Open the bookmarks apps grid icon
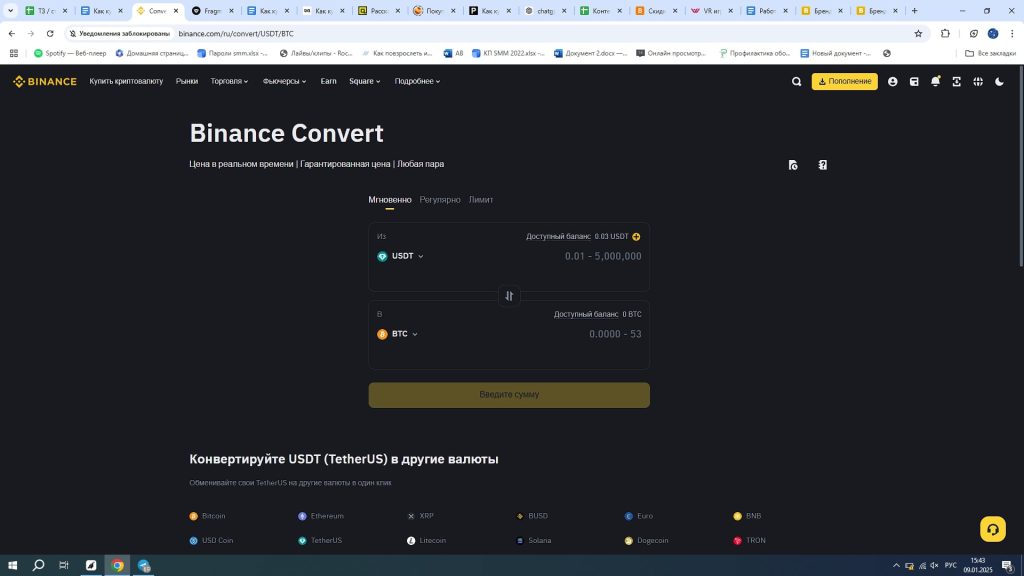Screen dimensions: 1024x576 click(x=14, y=54)
